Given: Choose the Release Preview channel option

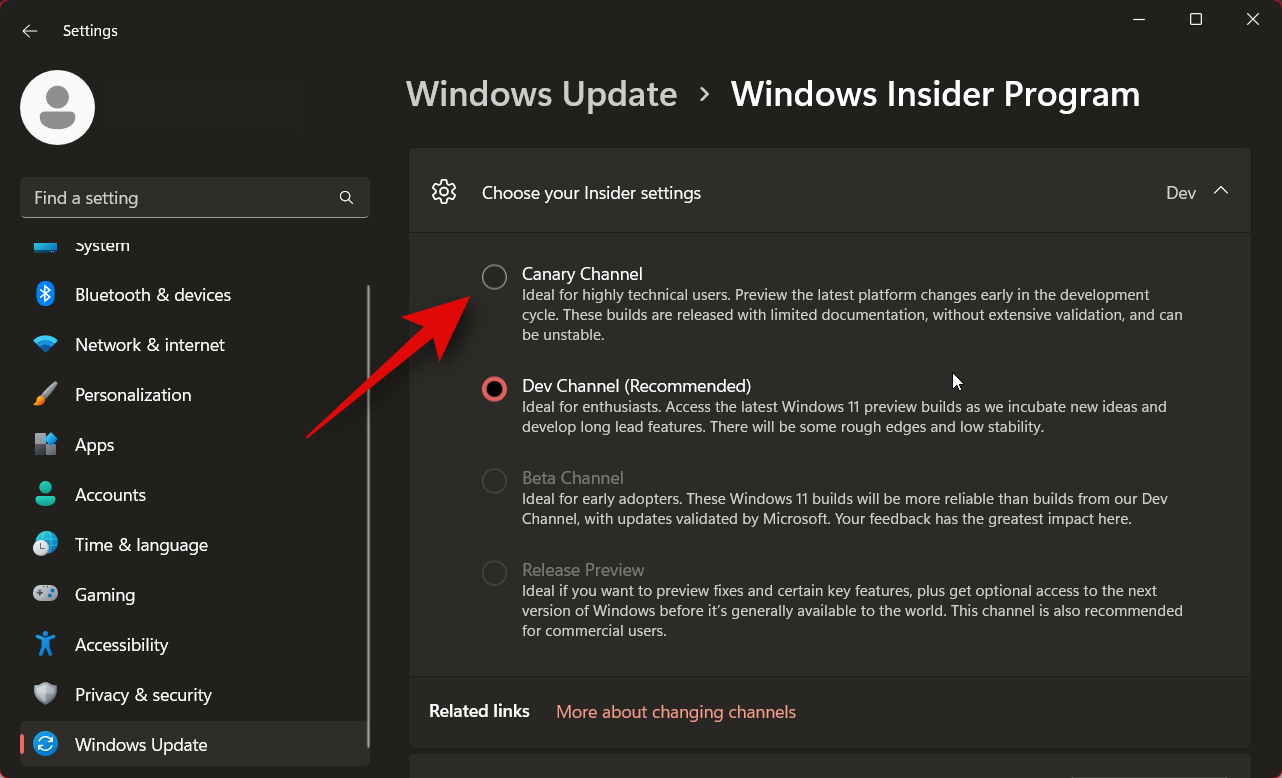Looking at the screenshot, I should click(x=494, y=573).
